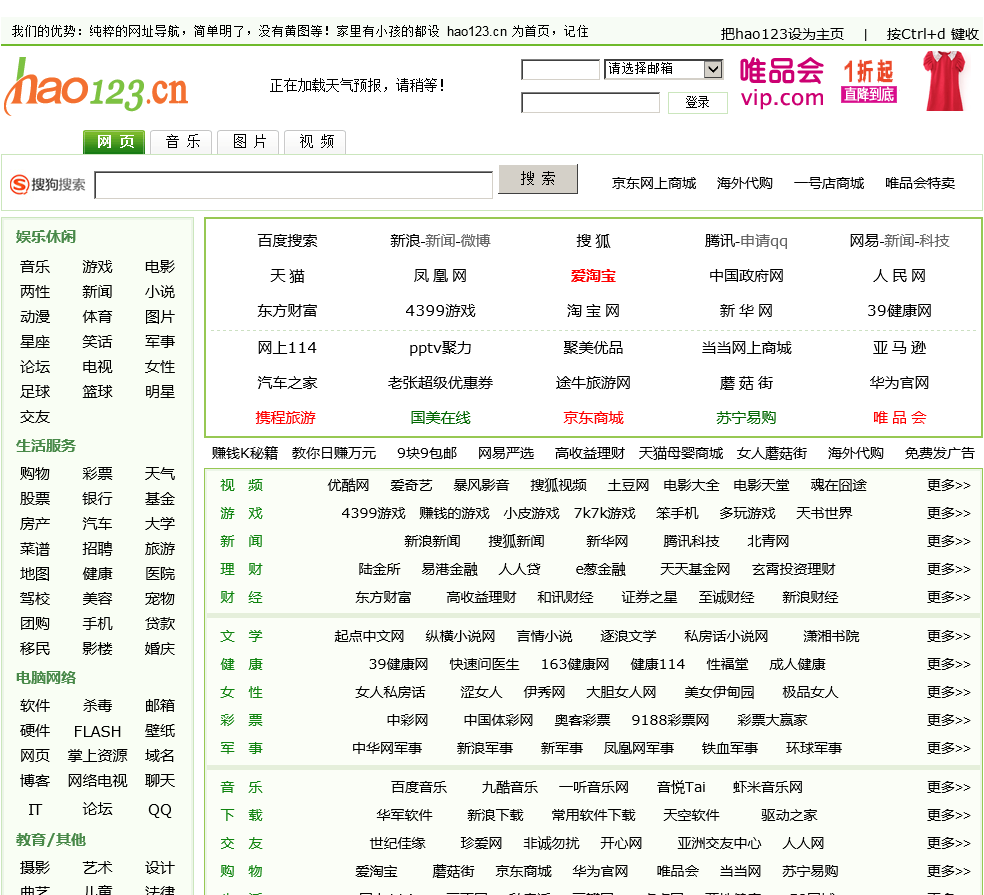This screenshot has height=895, width=984.
Task: Open 赚钱K秘籍 promo link
Action: tap(245, 454)
